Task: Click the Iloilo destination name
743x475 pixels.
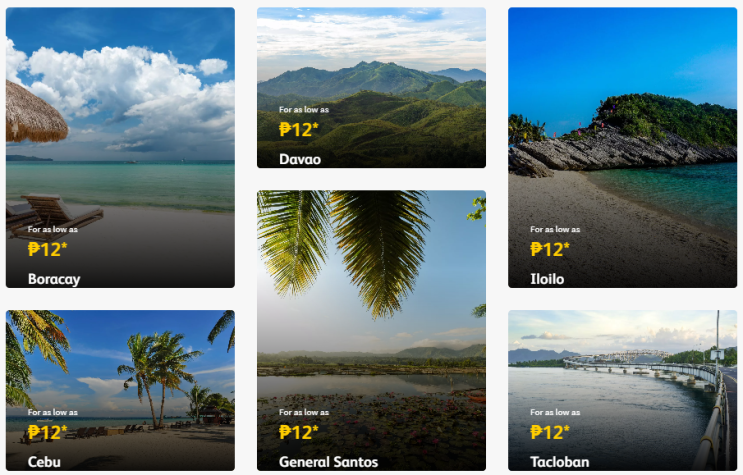Action: [x=547, y=279]
